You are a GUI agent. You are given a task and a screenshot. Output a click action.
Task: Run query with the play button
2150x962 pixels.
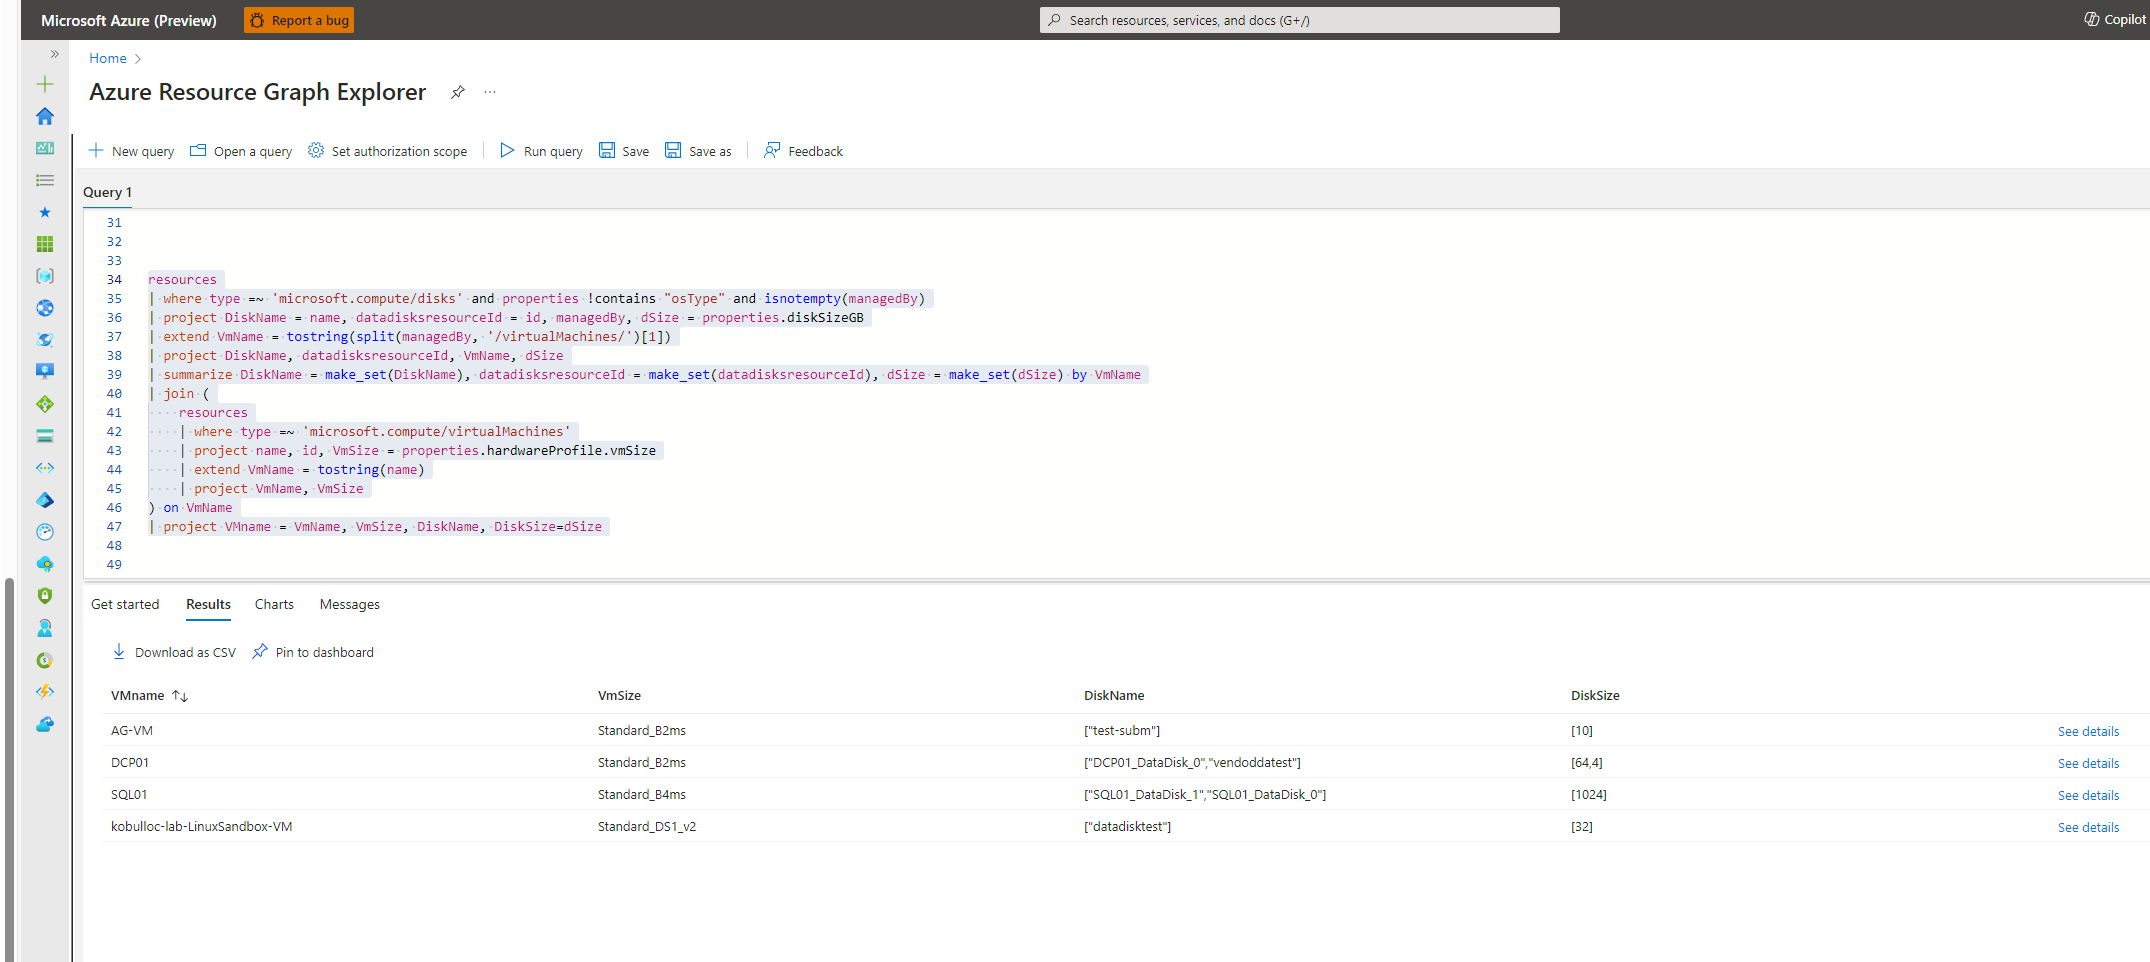(541, 151)
